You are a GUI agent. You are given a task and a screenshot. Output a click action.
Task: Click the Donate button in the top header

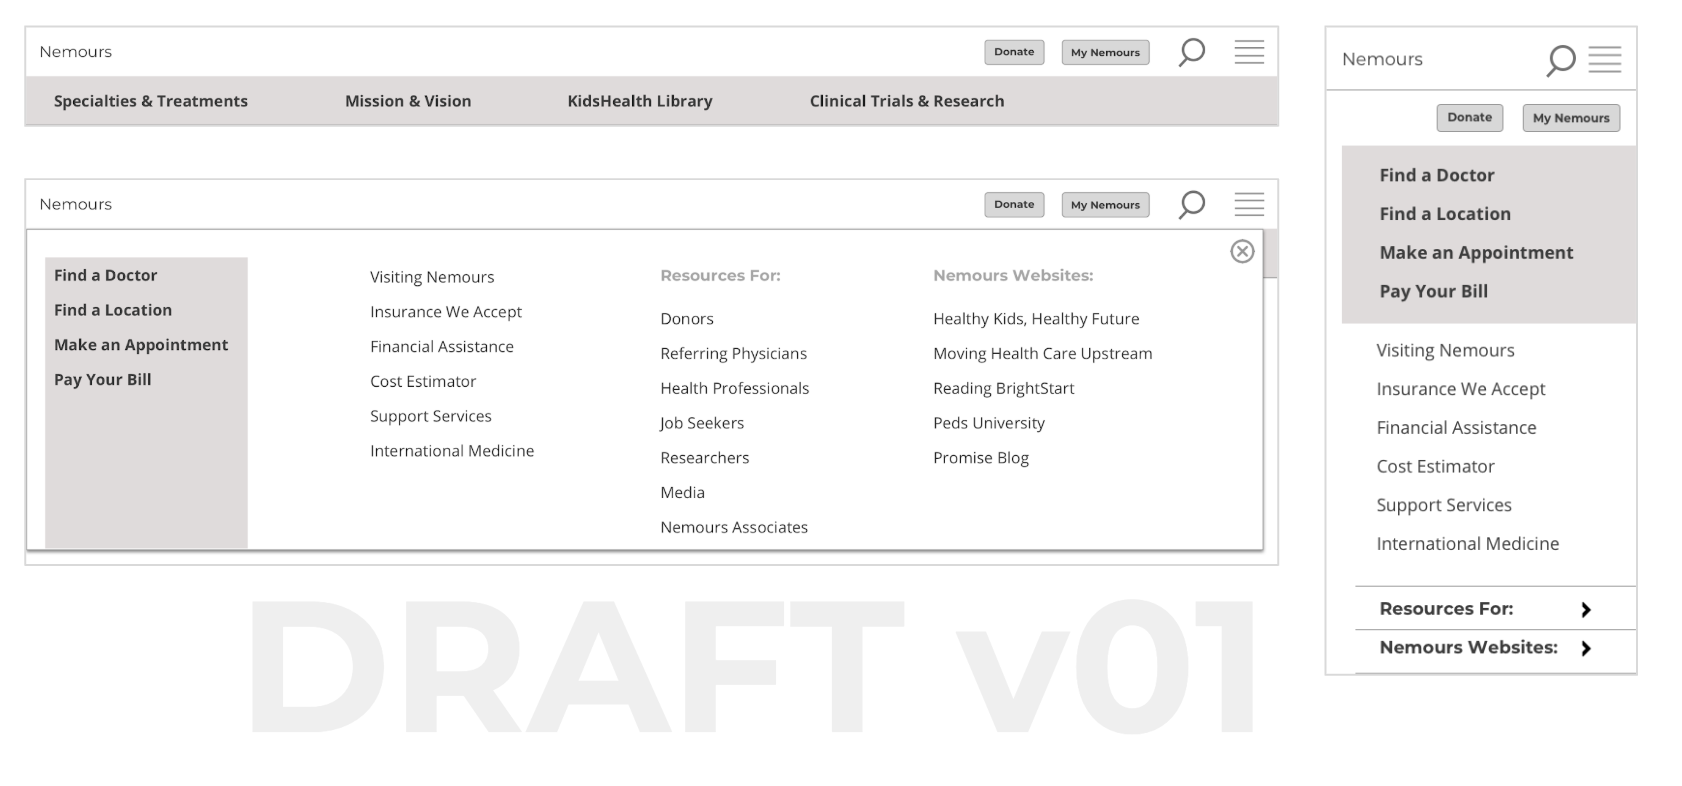click(x=1014, y=52)
